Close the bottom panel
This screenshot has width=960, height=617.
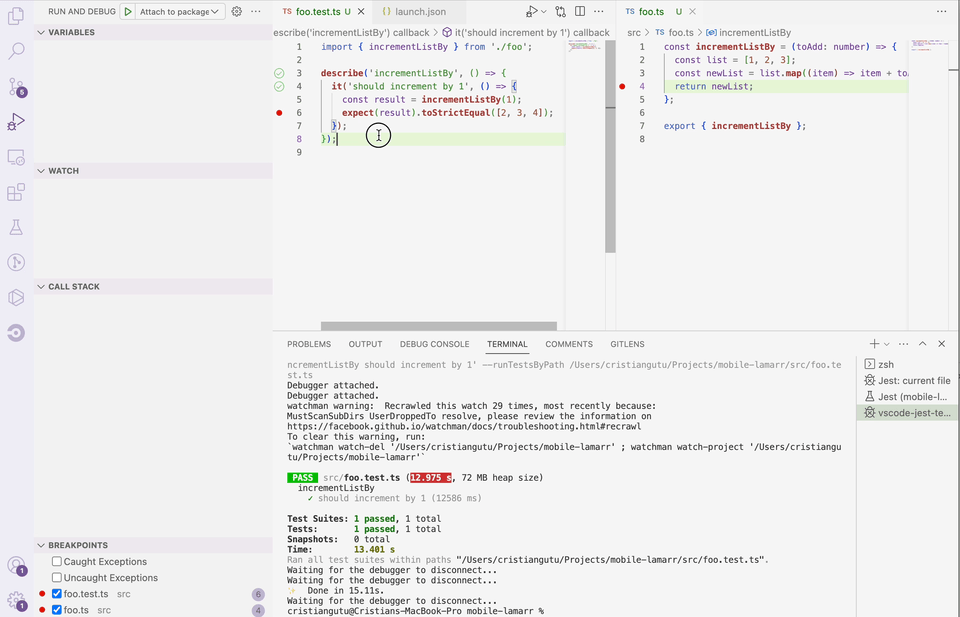click(x=942, y=344)
